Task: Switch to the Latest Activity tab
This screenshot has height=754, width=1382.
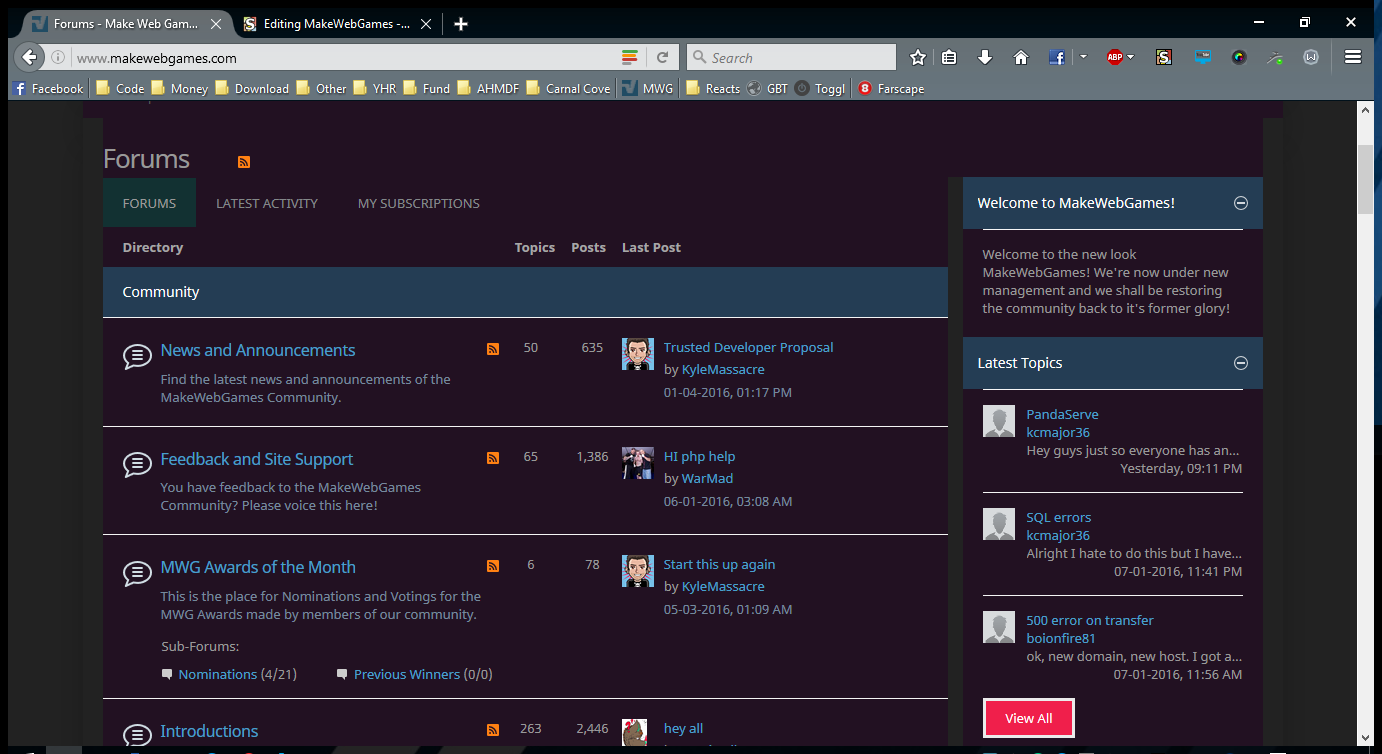Action: pos(266,203)
